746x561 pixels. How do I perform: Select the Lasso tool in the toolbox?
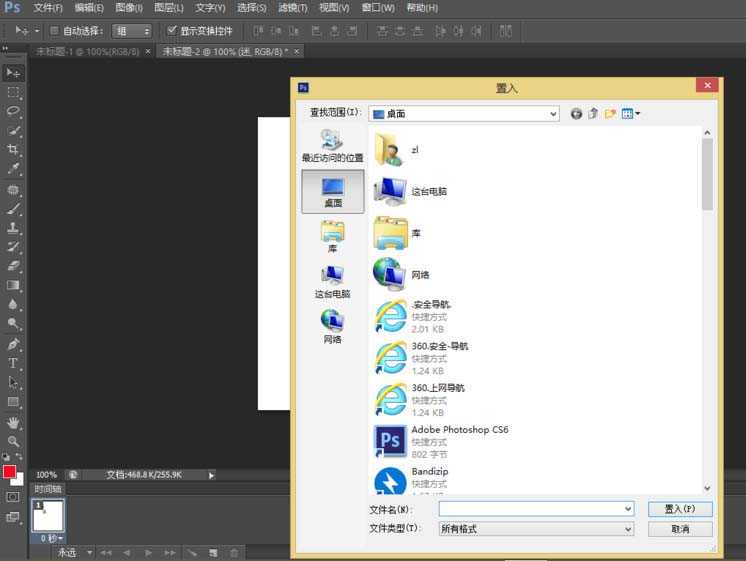pos(13,111)
